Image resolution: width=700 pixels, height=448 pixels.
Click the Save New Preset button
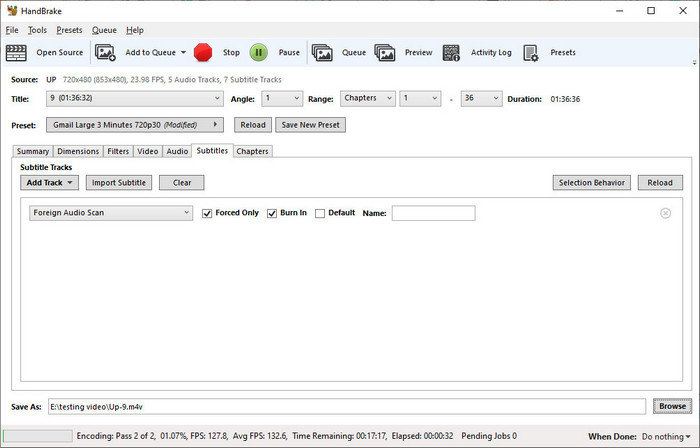(310, 125)
